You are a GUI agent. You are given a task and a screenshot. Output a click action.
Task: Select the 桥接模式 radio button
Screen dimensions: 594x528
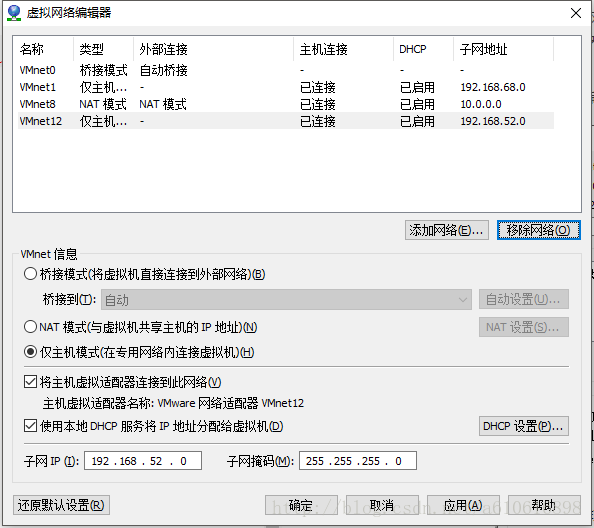coord(30,274)
